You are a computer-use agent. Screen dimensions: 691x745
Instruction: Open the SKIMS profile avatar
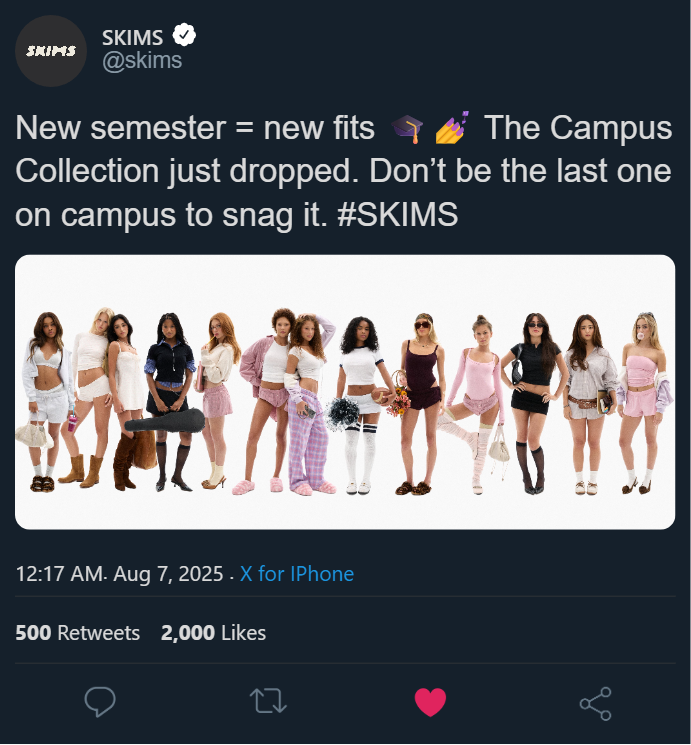click(51, 51)
